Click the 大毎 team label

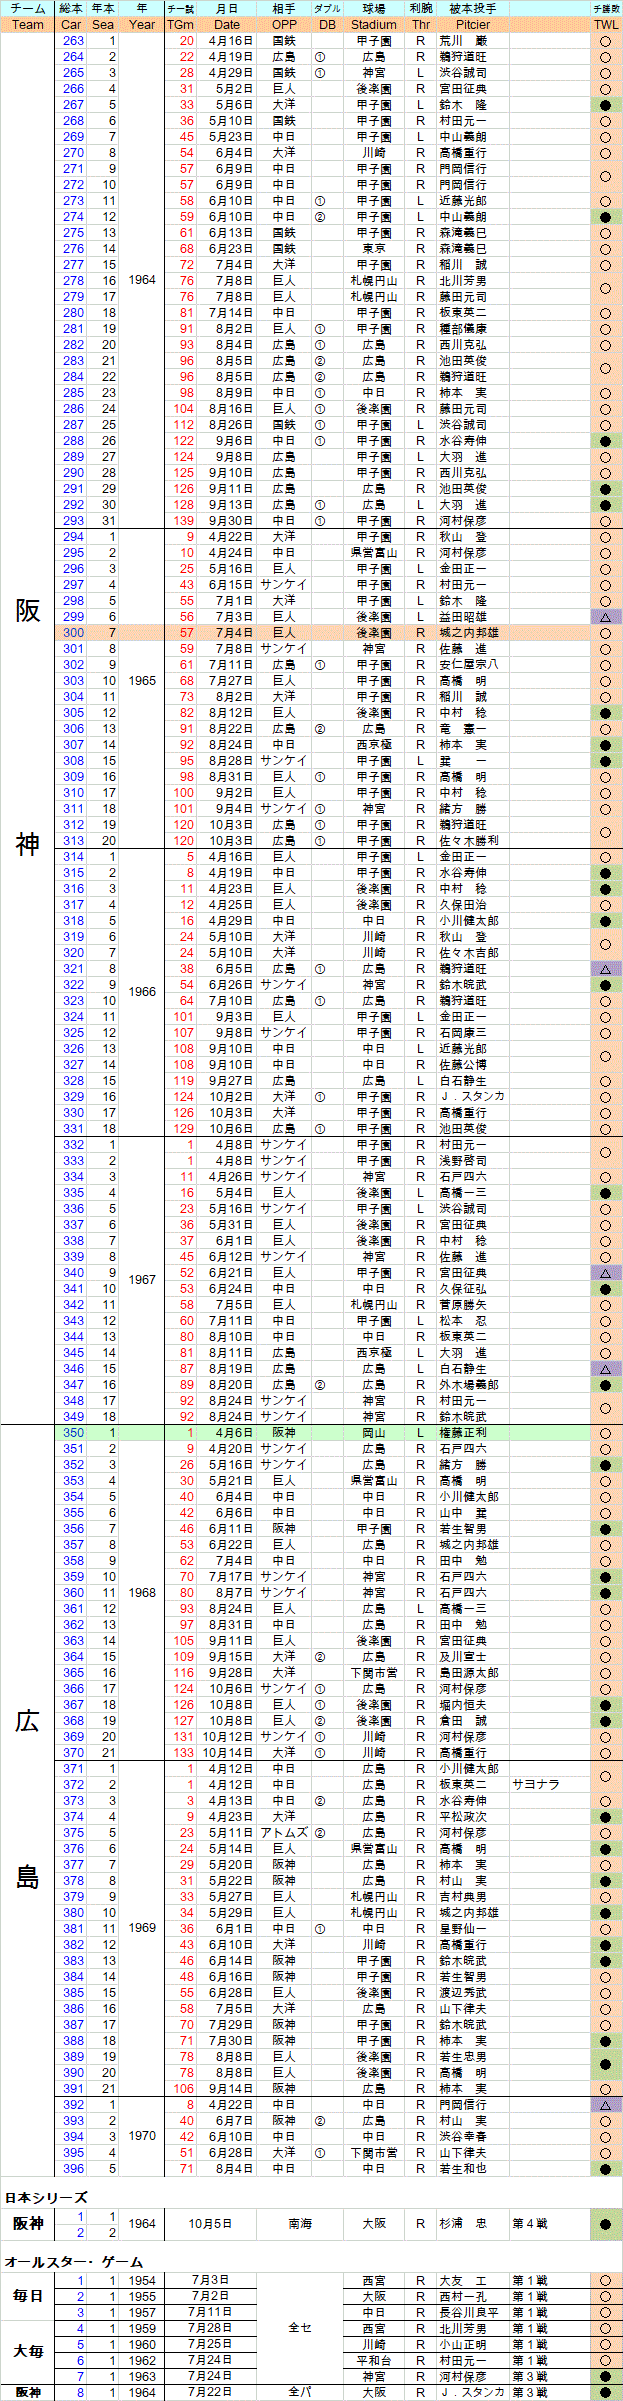tap(29, 2353)
